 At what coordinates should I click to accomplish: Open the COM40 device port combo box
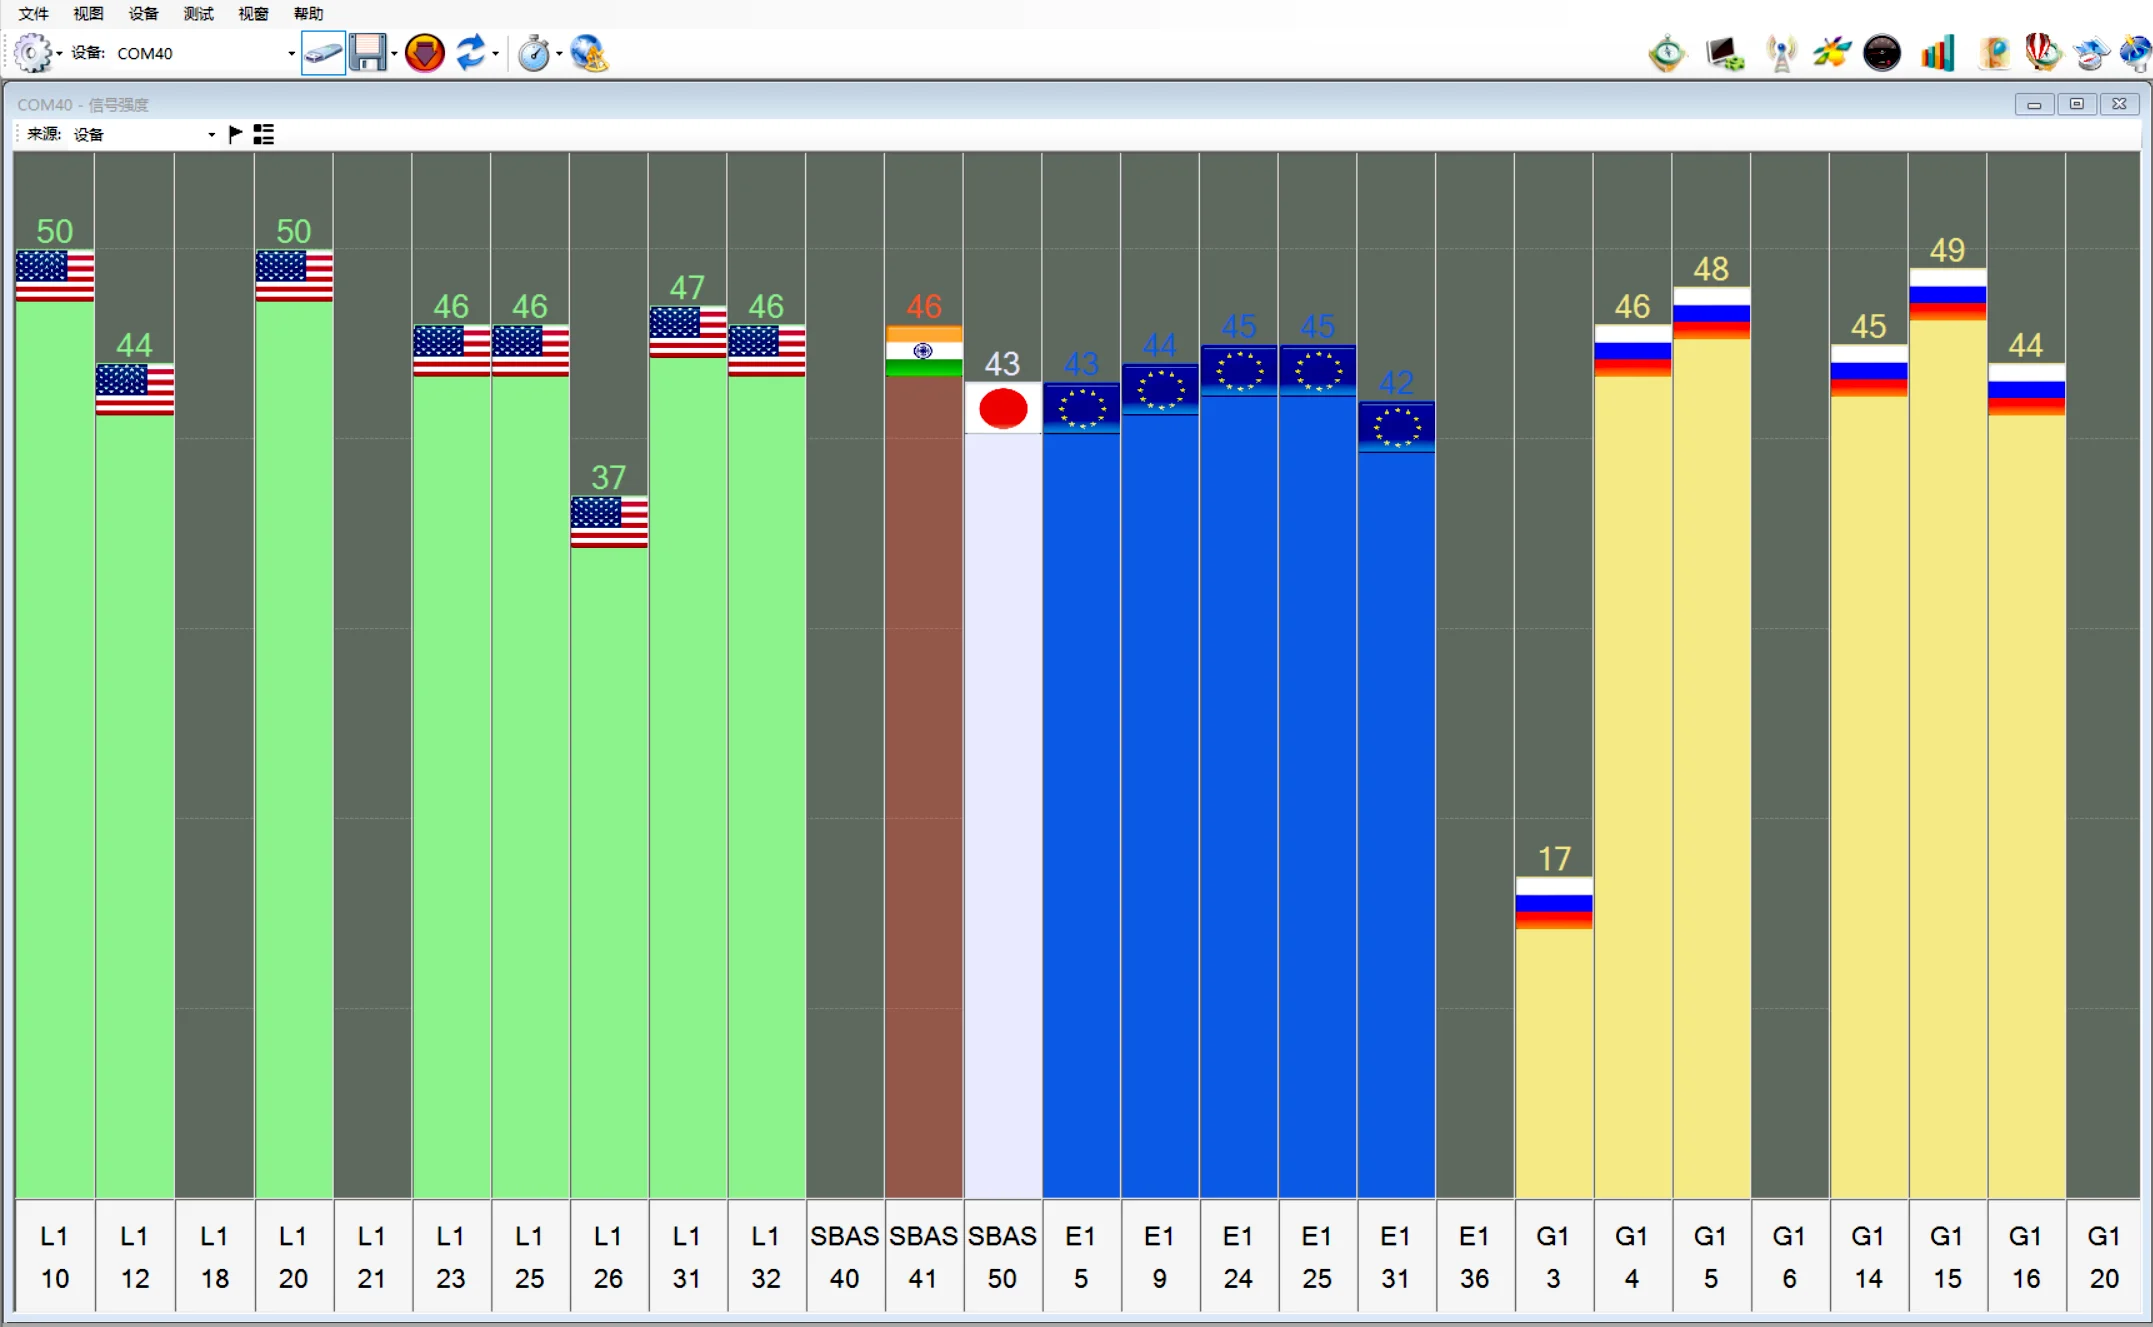click(205, 53)
